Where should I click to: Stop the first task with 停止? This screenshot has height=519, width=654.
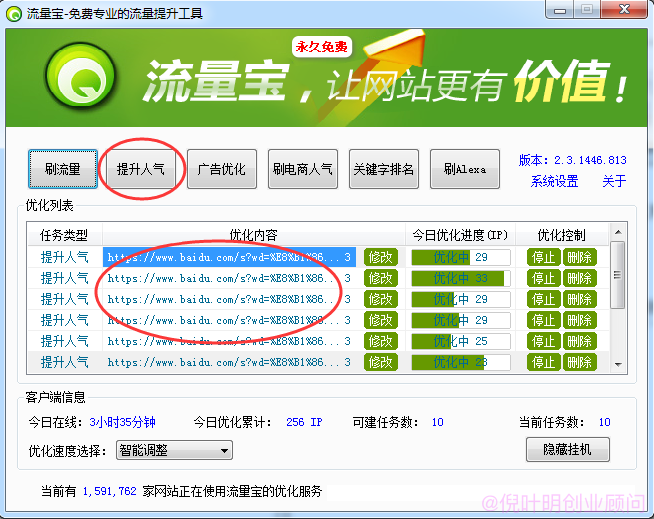(x=543, y=257)
